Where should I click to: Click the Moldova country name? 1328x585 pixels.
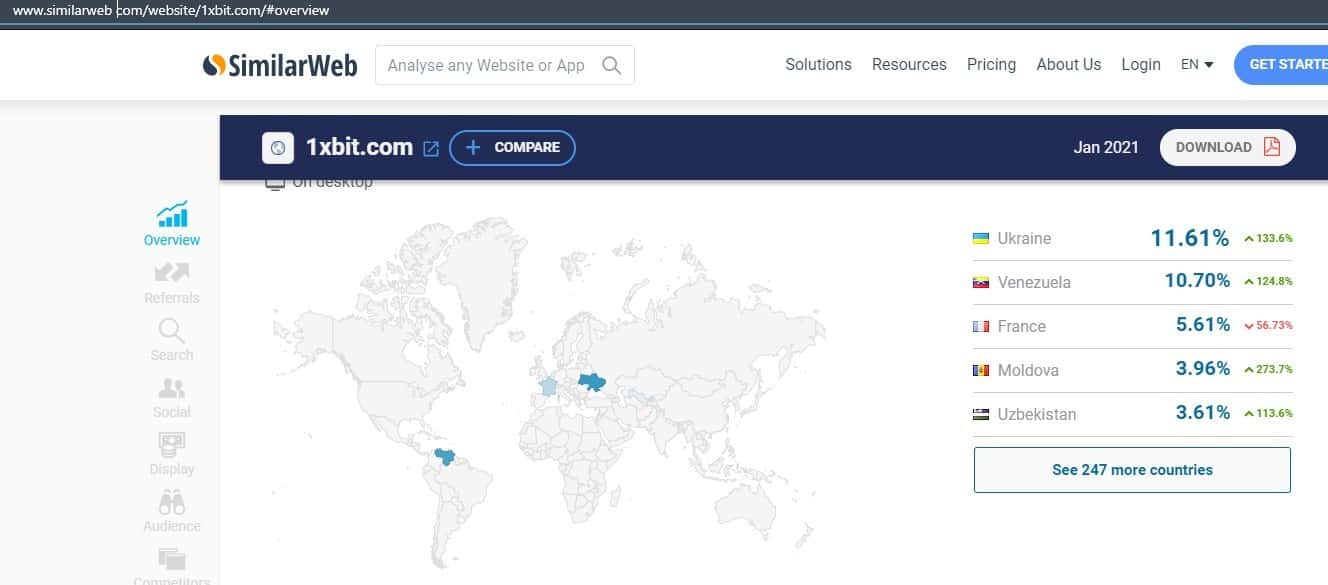pos(1028,370)
